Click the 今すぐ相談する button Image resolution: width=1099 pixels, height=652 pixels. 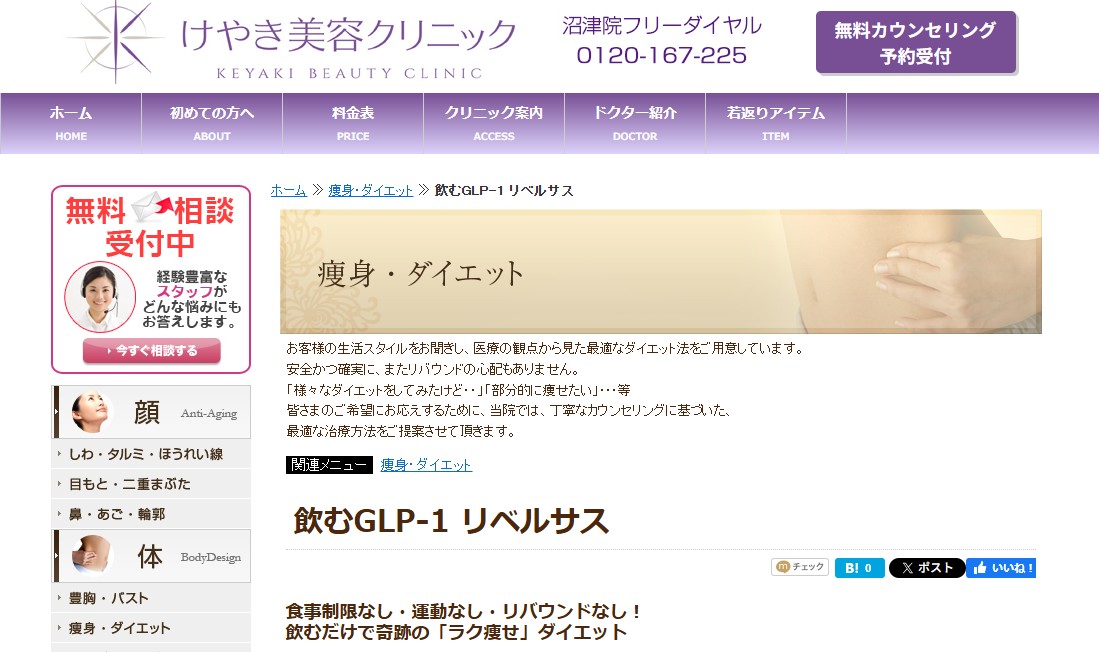[152, 351]
